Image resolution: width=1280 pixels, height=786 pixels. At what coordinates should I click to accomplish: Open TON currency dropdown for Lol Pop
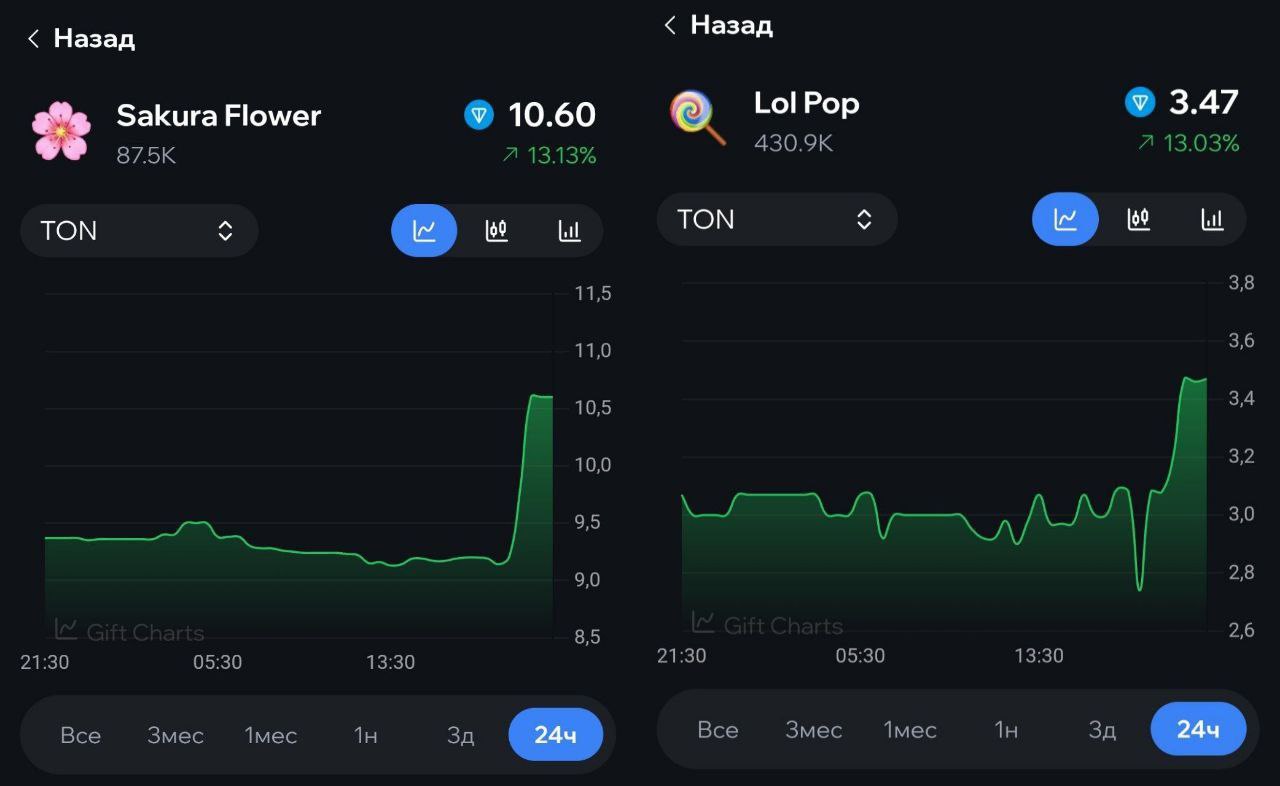777,219
